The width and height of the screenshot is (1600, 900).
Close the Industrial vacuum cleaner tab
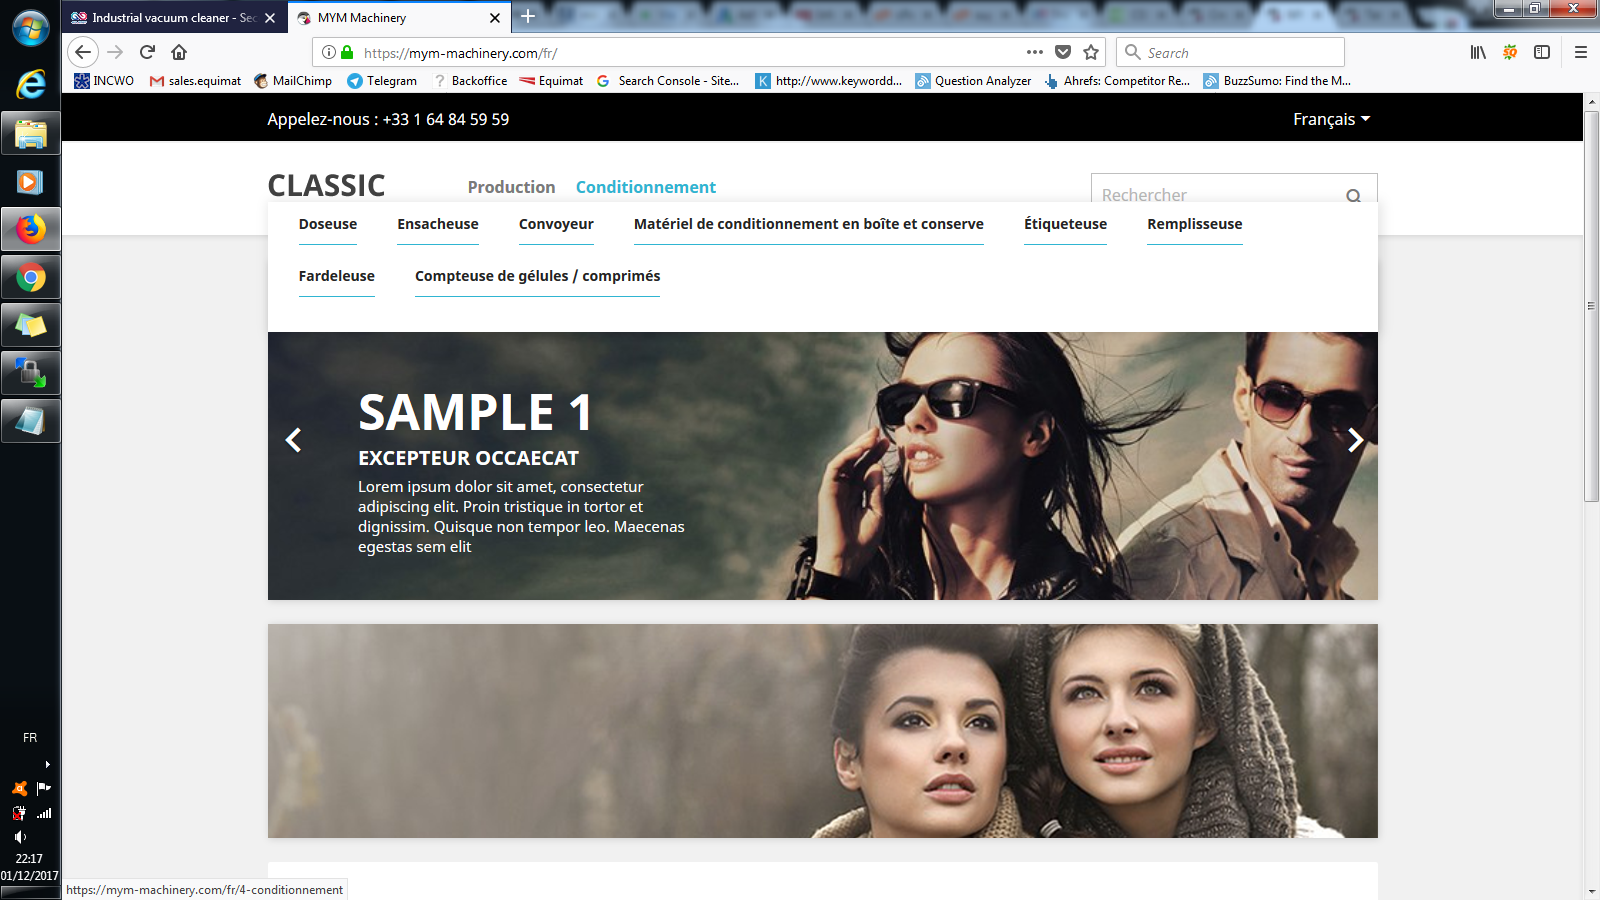[270, 18]
